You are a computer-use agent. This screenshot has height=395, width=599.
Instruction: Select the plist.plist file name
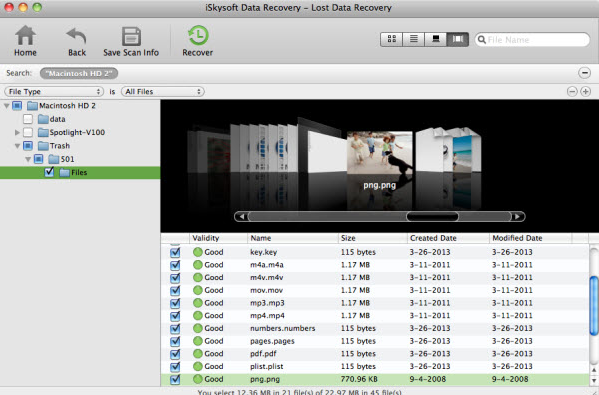tap(267, 366)
